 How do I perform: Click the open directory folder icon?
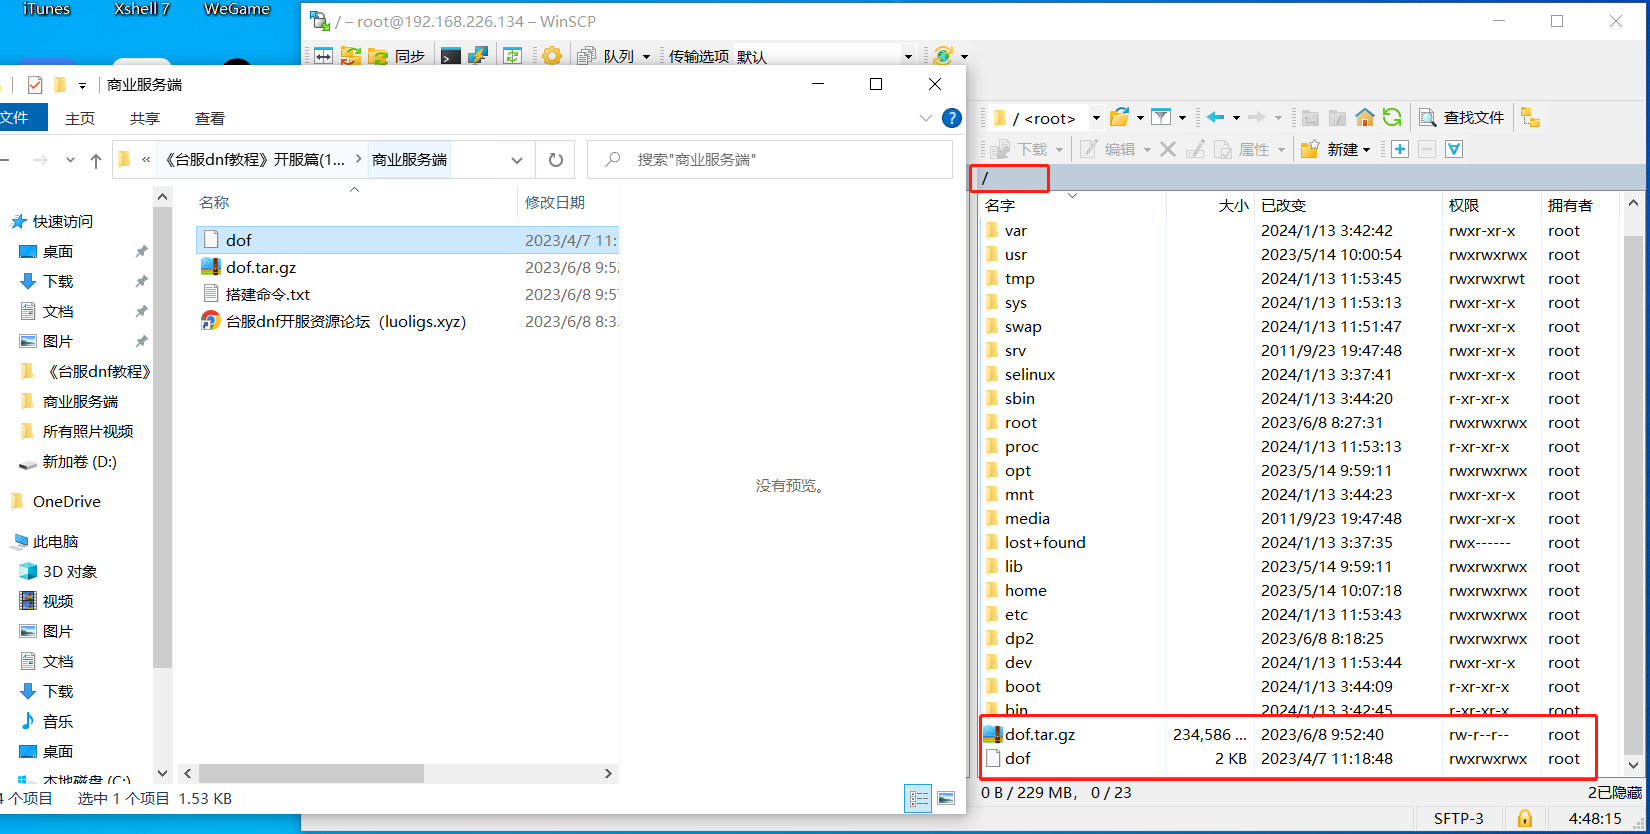tap(1120, 118)
